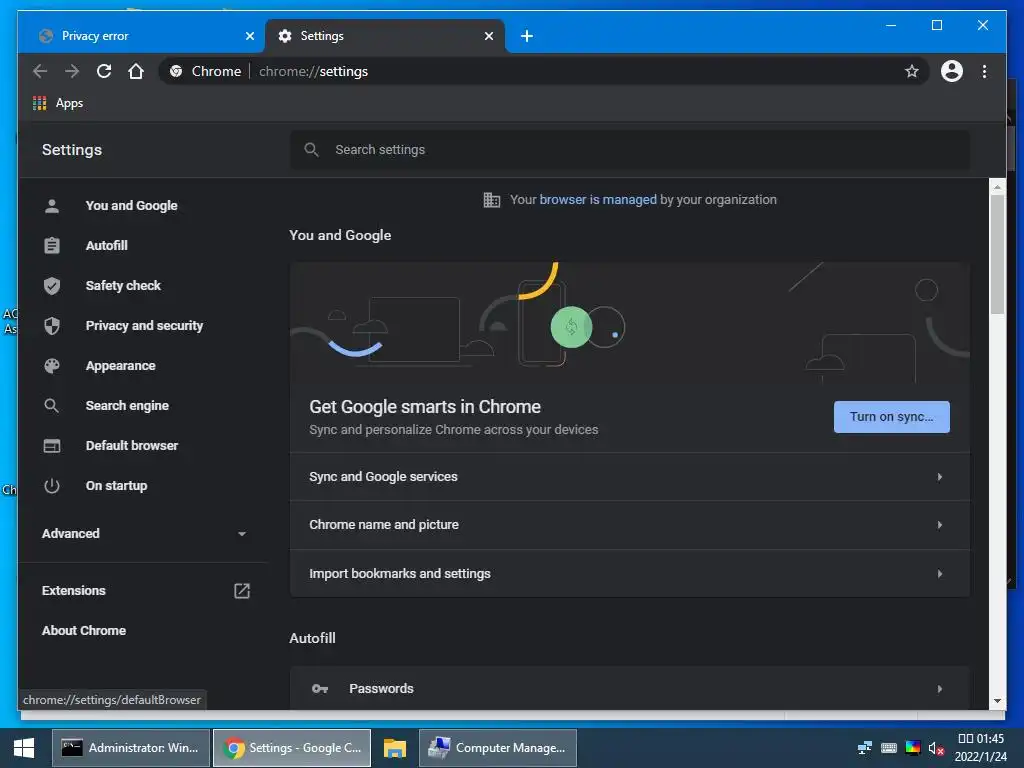
Task: Click the key icon next to Passwords
Action: 320,688
